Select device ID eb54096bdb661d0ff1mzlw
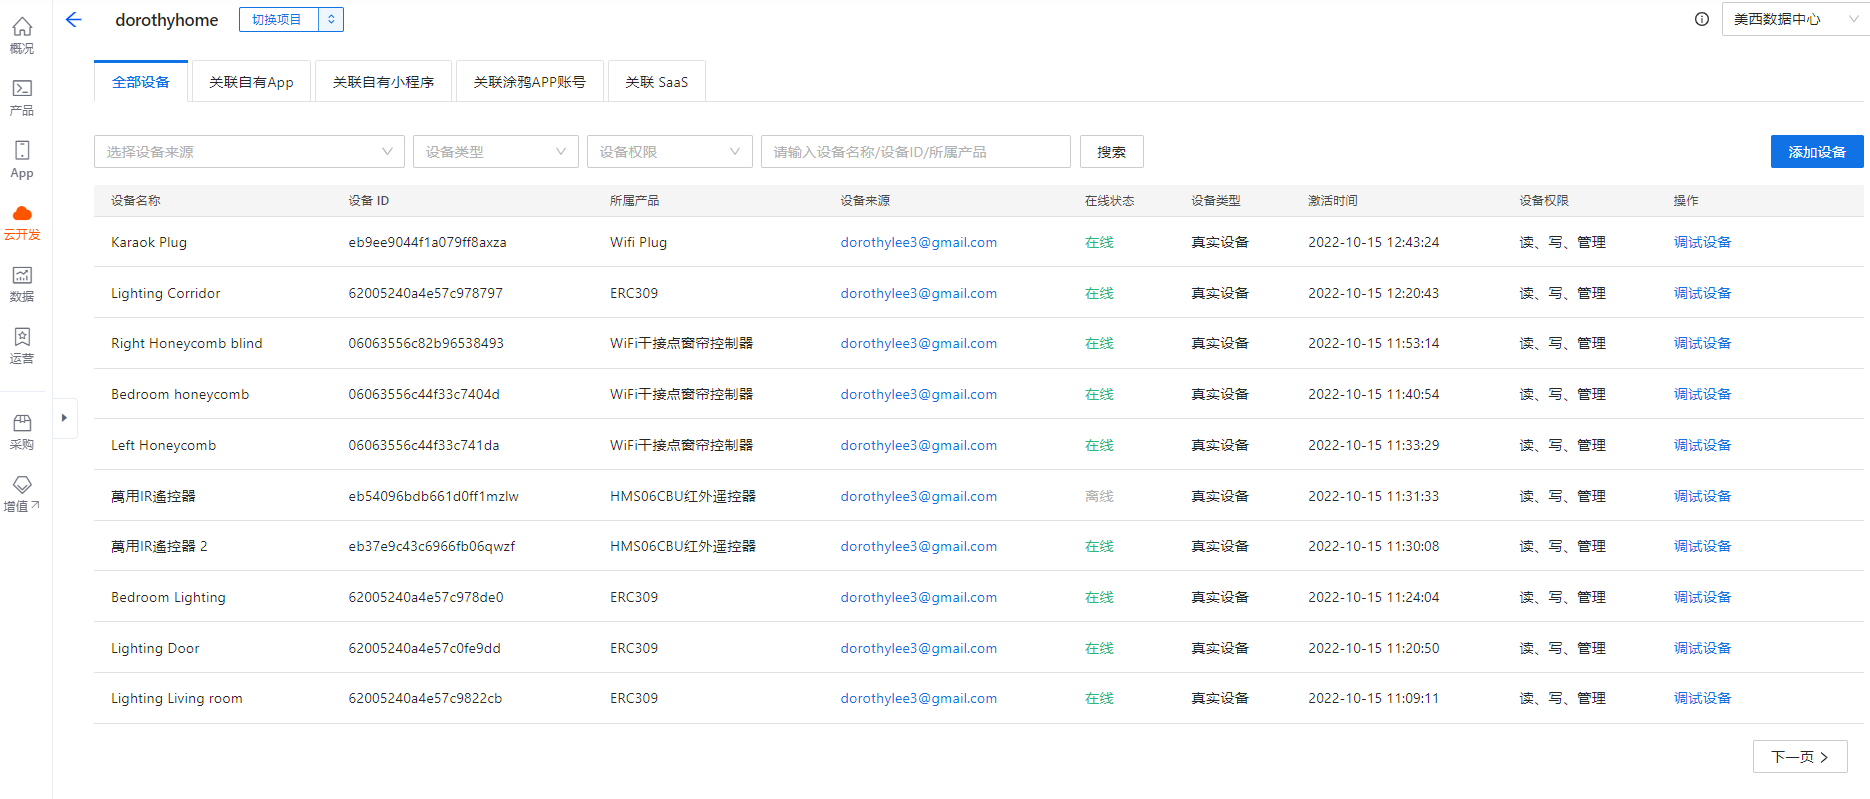Image resolution: width=1870 pixels, height=799 pixels. click(433, 496)
